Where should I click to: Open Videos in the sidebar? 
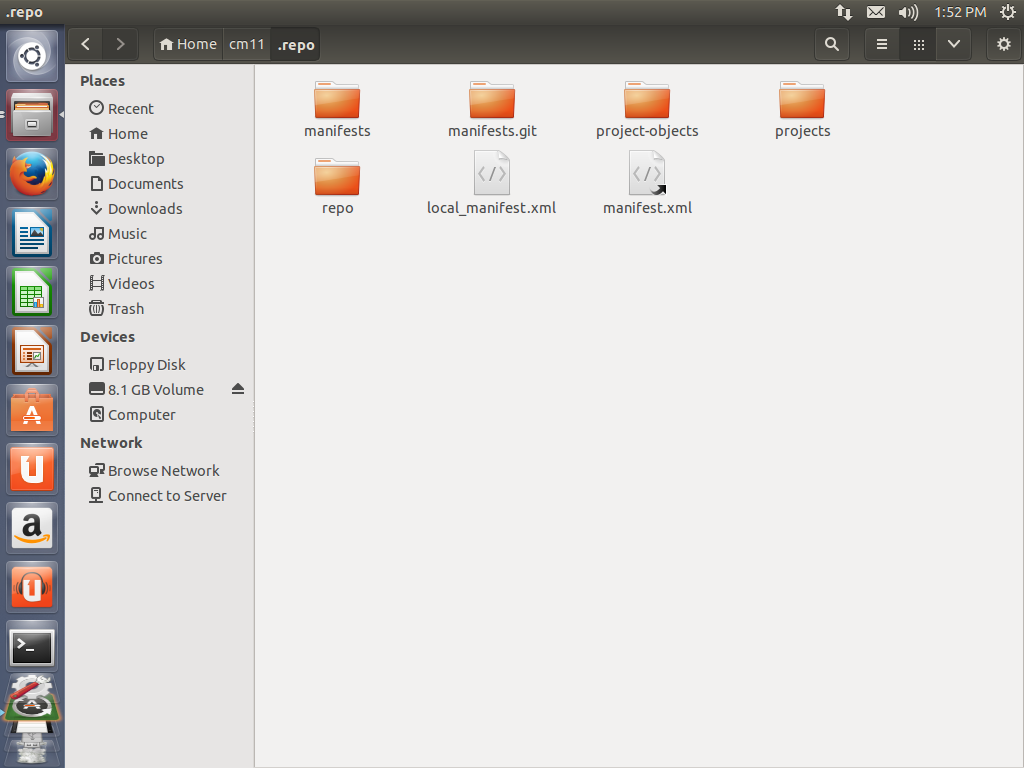click(x=160, y=283)
